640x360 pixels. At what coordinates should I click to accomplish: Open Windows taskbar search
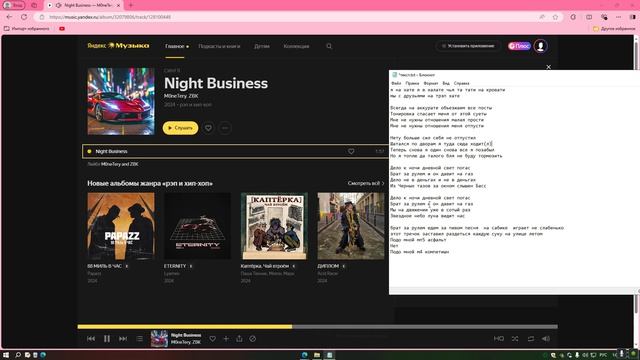18,355
